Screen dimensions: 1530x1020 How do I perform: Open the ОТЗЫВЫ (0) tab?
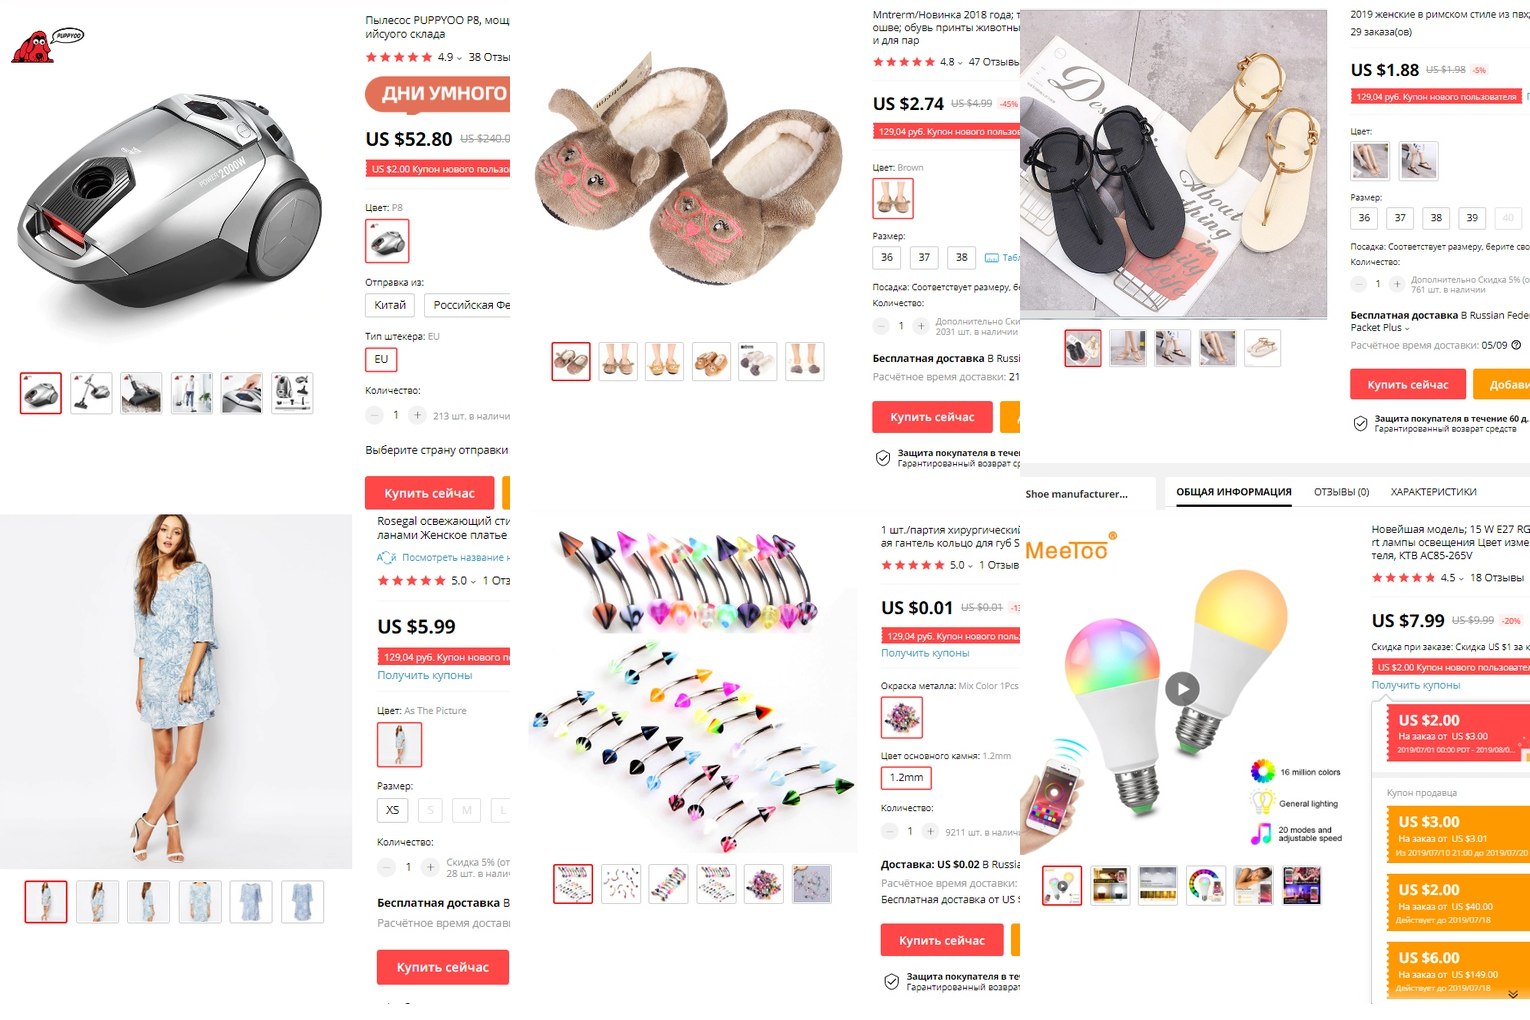pos(1341,492)
